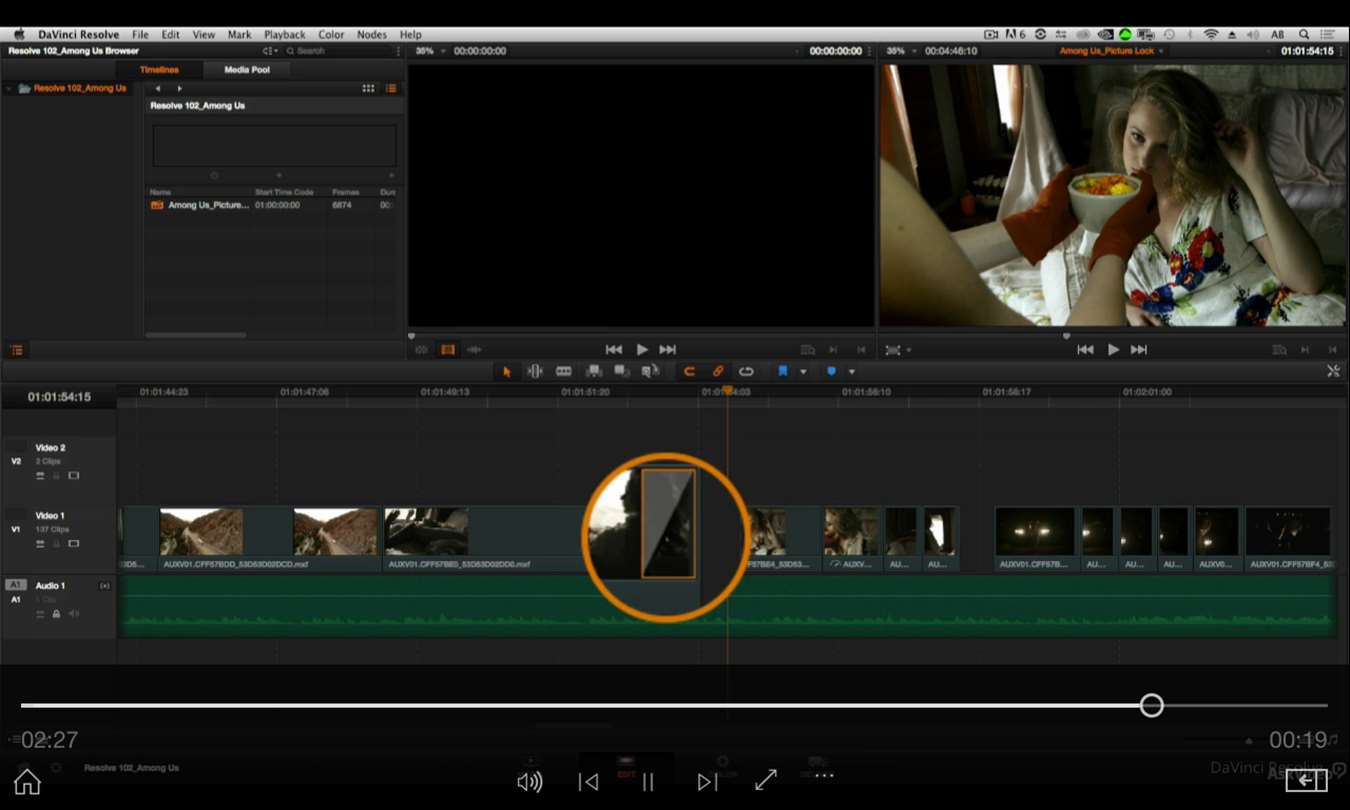1350x810 pixels.
Task: Add a blue flag to the clip
Action: click(x=783, y=372)
